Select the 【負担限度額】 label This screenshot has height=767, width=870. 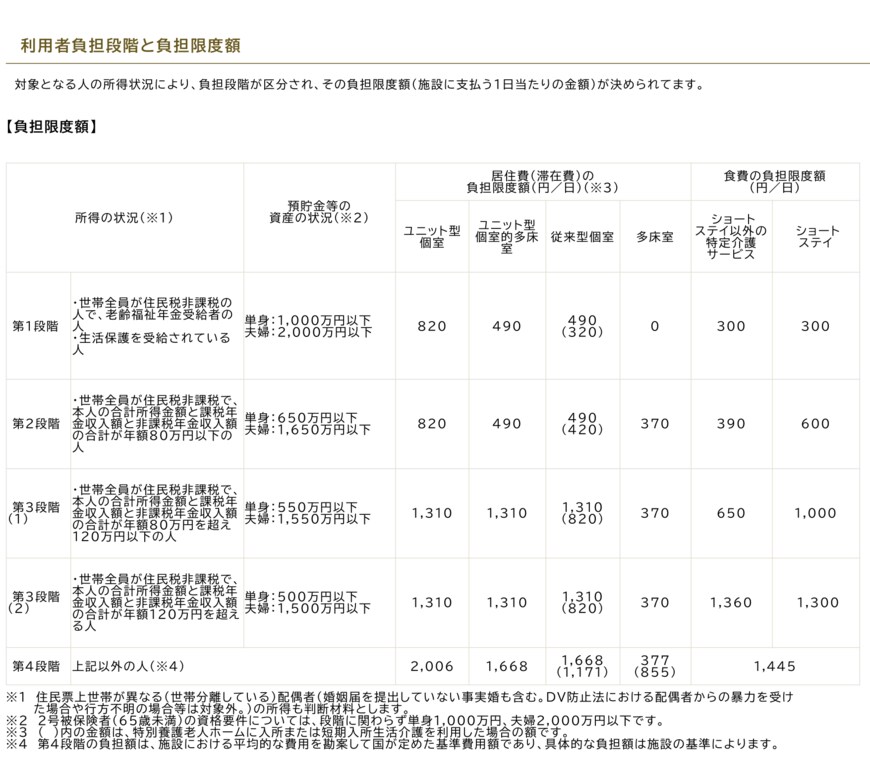pyautogui.click(x=48, y=125)
